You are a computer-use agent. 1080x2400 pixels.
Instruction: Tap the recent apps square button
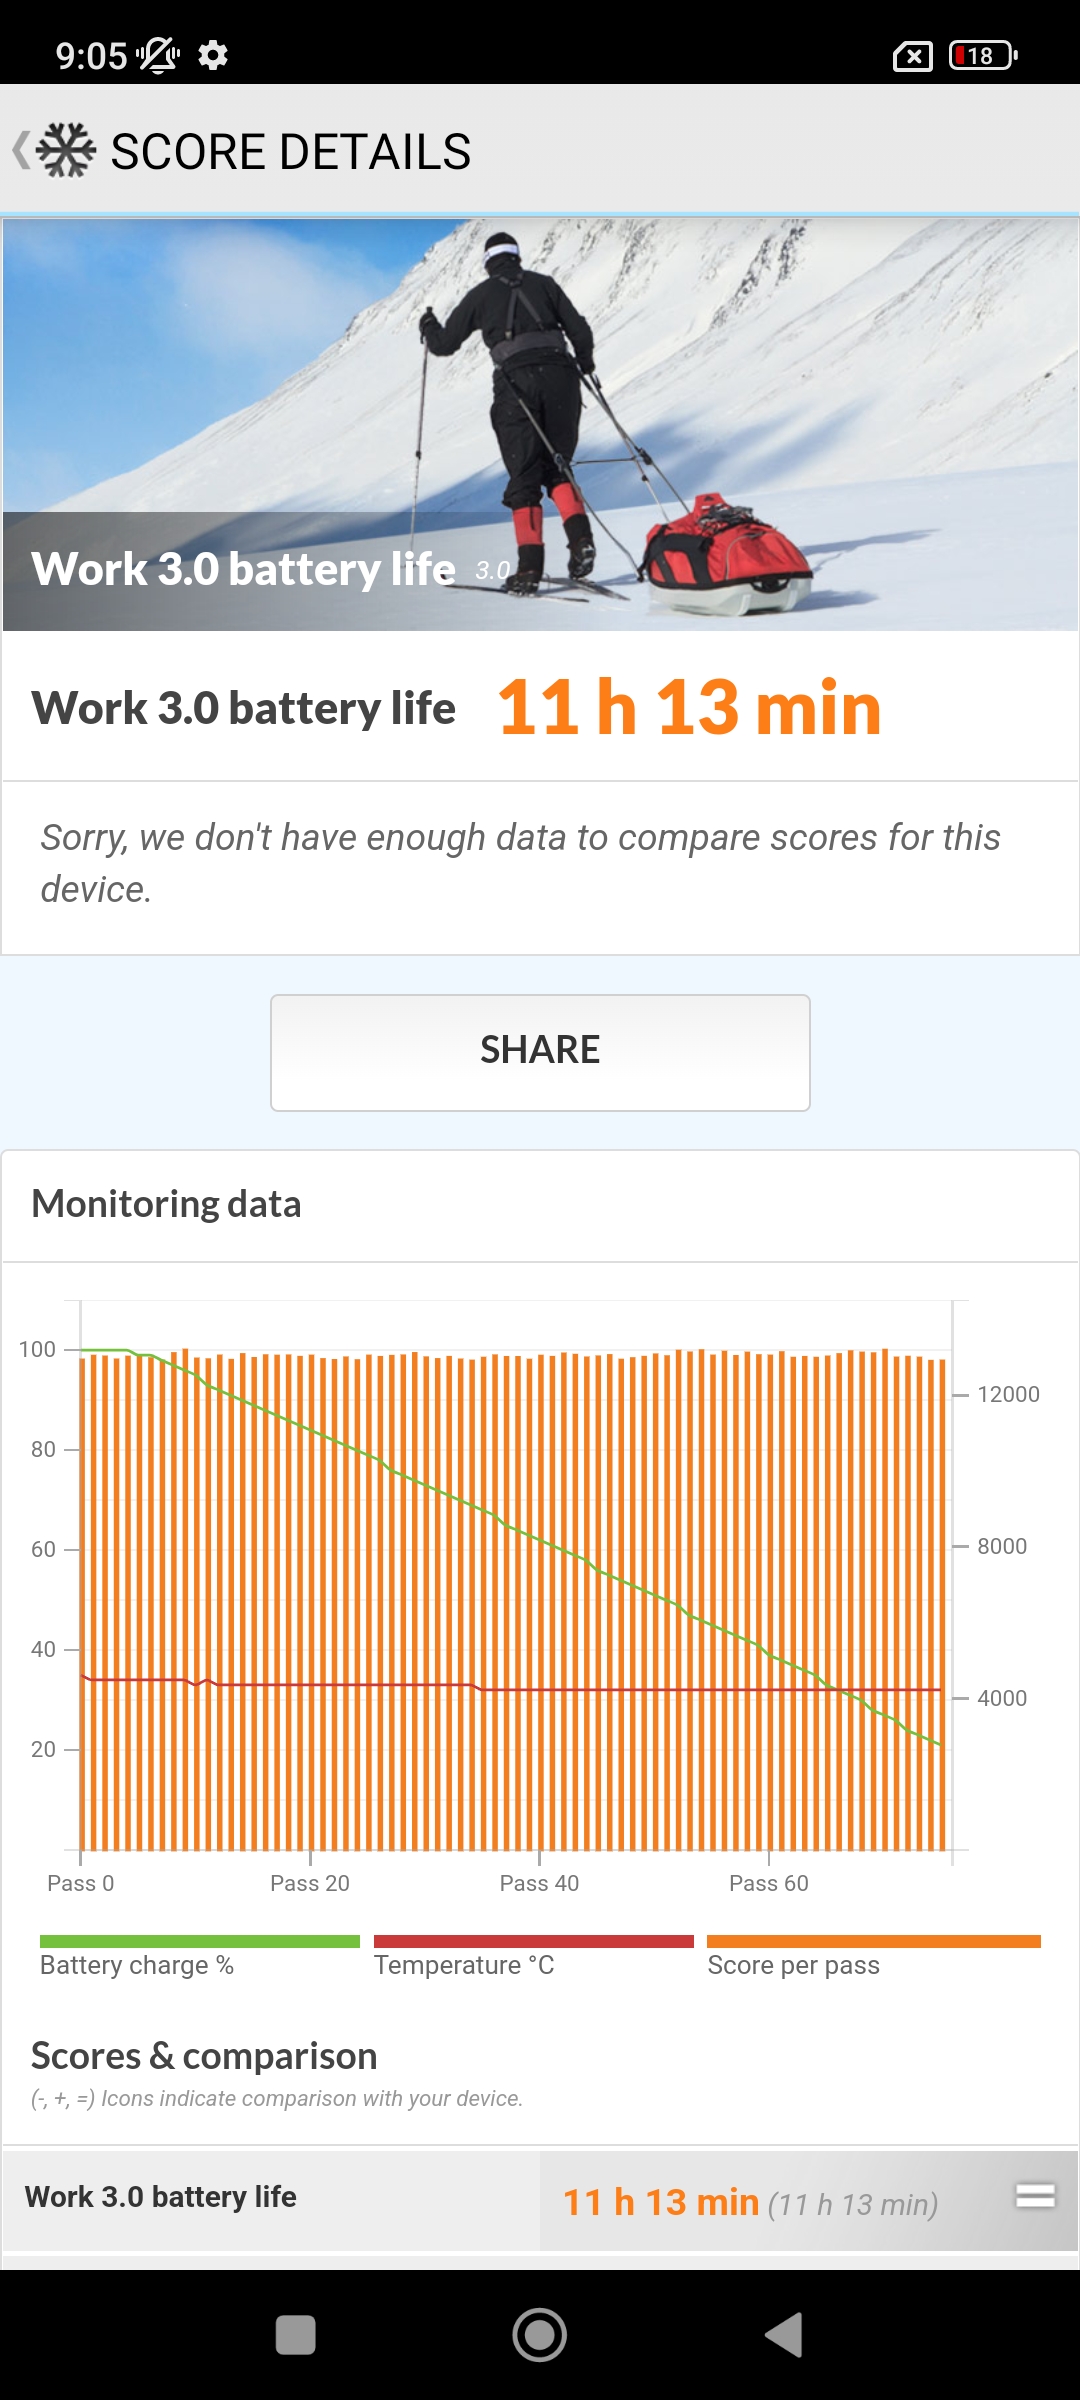(295, 2335)
